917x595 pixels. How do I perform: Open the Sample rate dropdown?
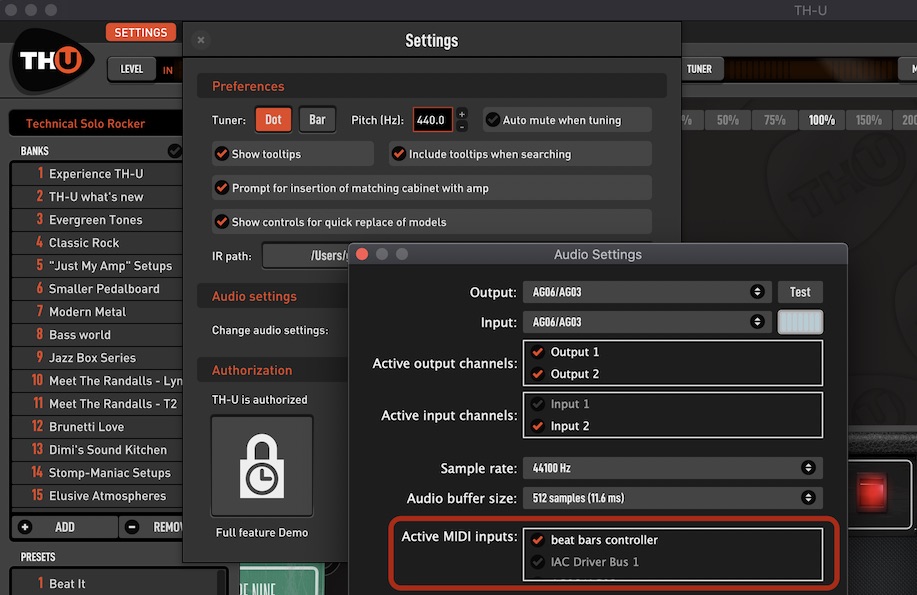coord(673,467)
